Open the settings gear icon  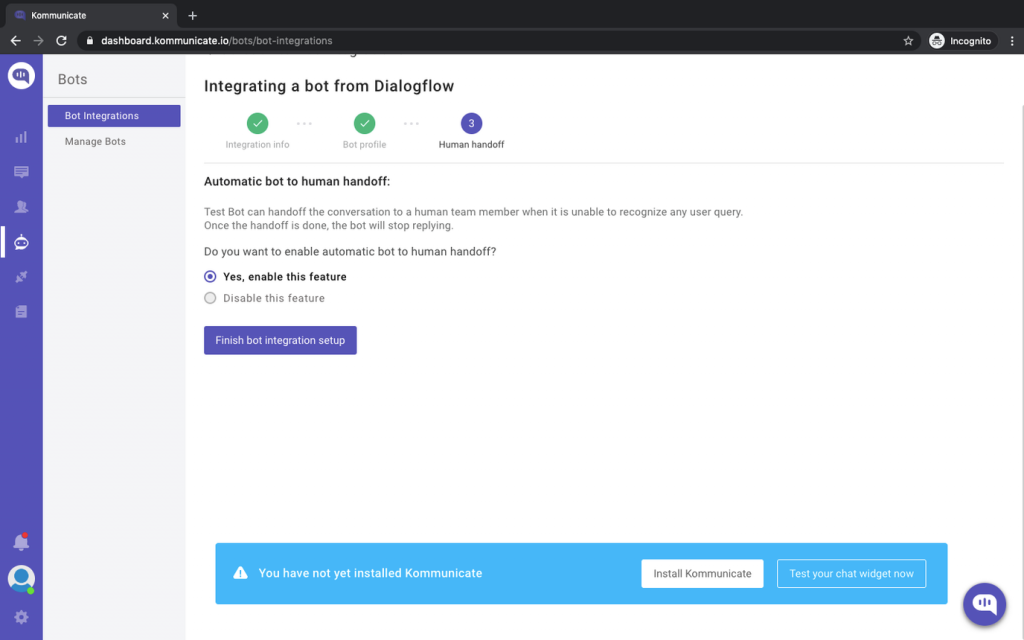pyautogui.click(x=21, y=617)
